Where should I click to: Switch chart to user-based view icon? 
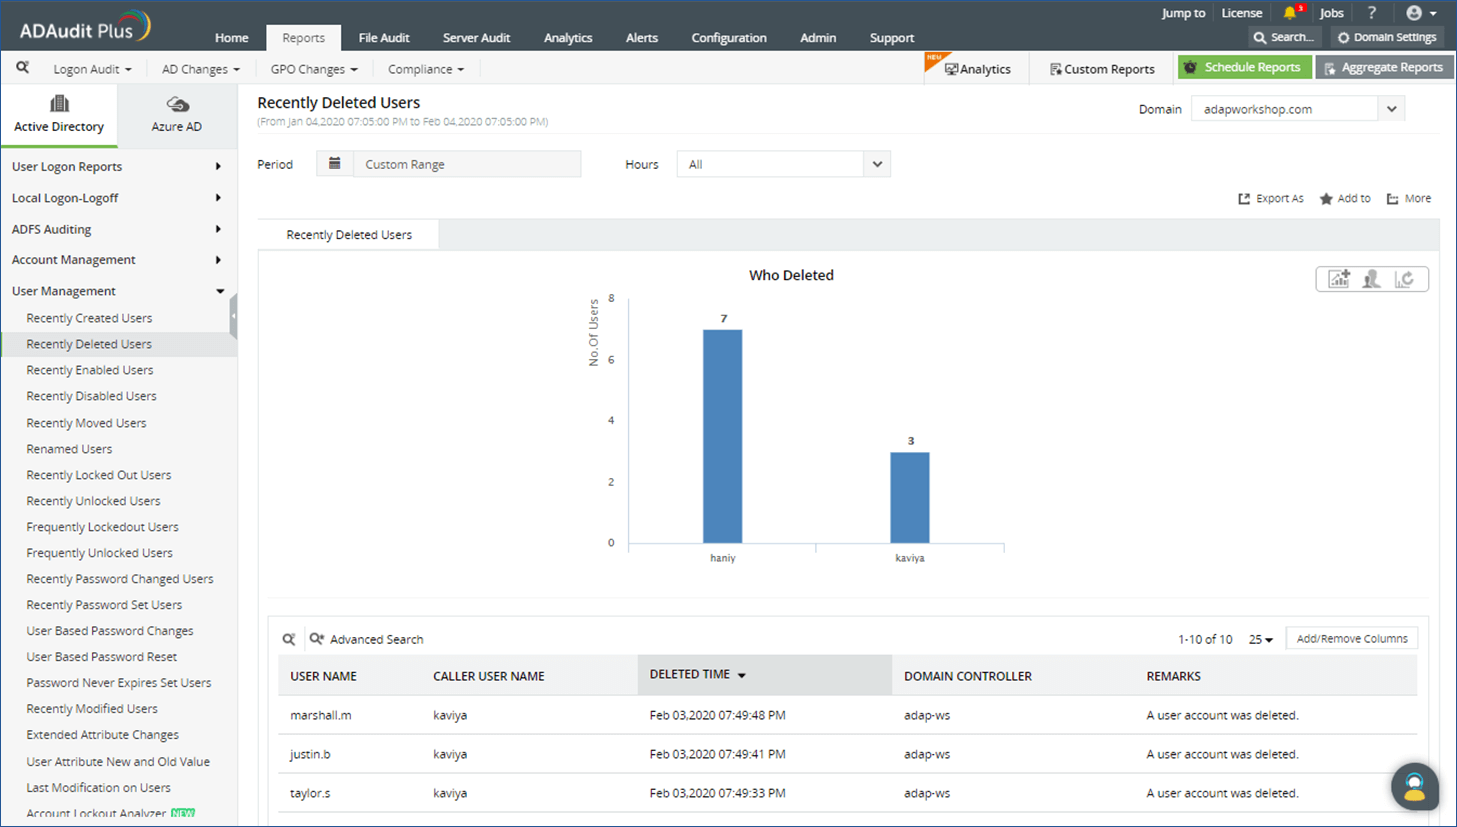pyautogui.click(x=1371, y=278)
